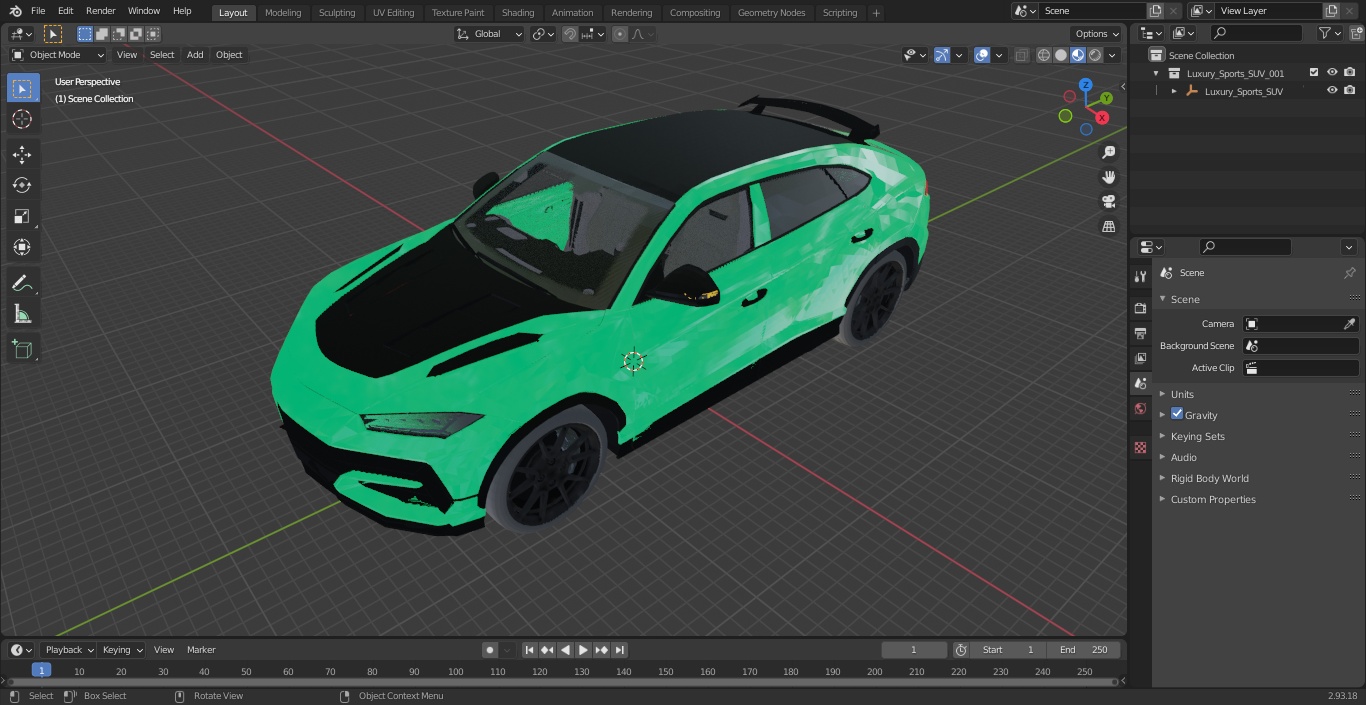Open the View Layer properties tab

click(1140, 358)
